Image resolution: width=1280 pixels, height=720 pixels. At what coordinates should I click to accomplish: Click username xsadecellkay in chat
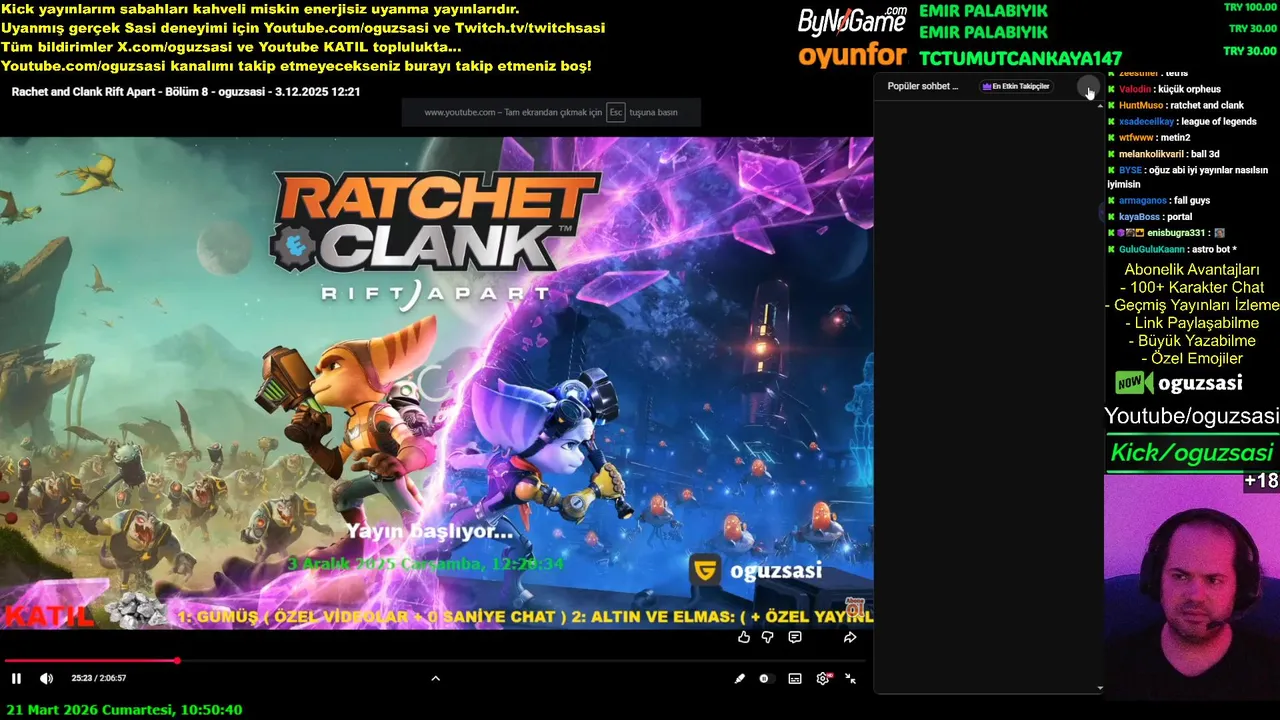point(1147,121)
